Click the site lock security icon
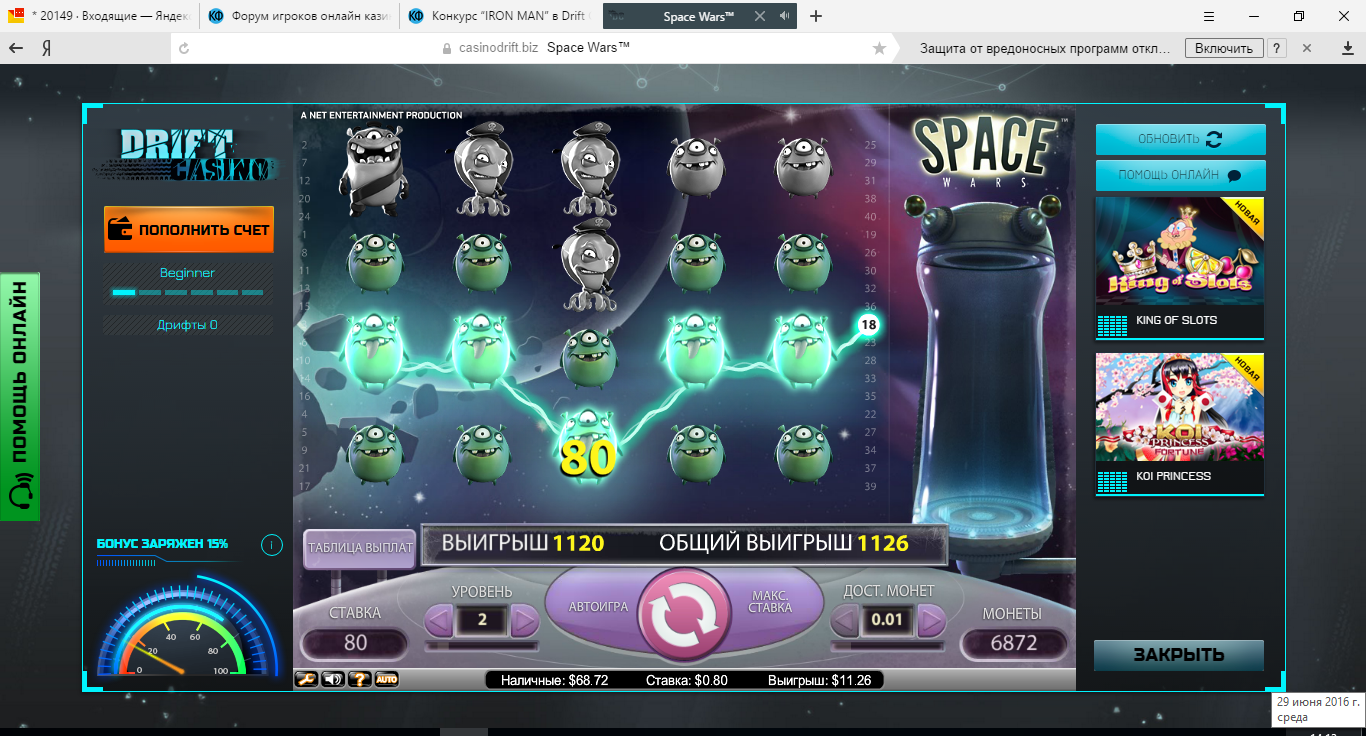The width and height of the screenshot is (1366, 736). (447, 48)
